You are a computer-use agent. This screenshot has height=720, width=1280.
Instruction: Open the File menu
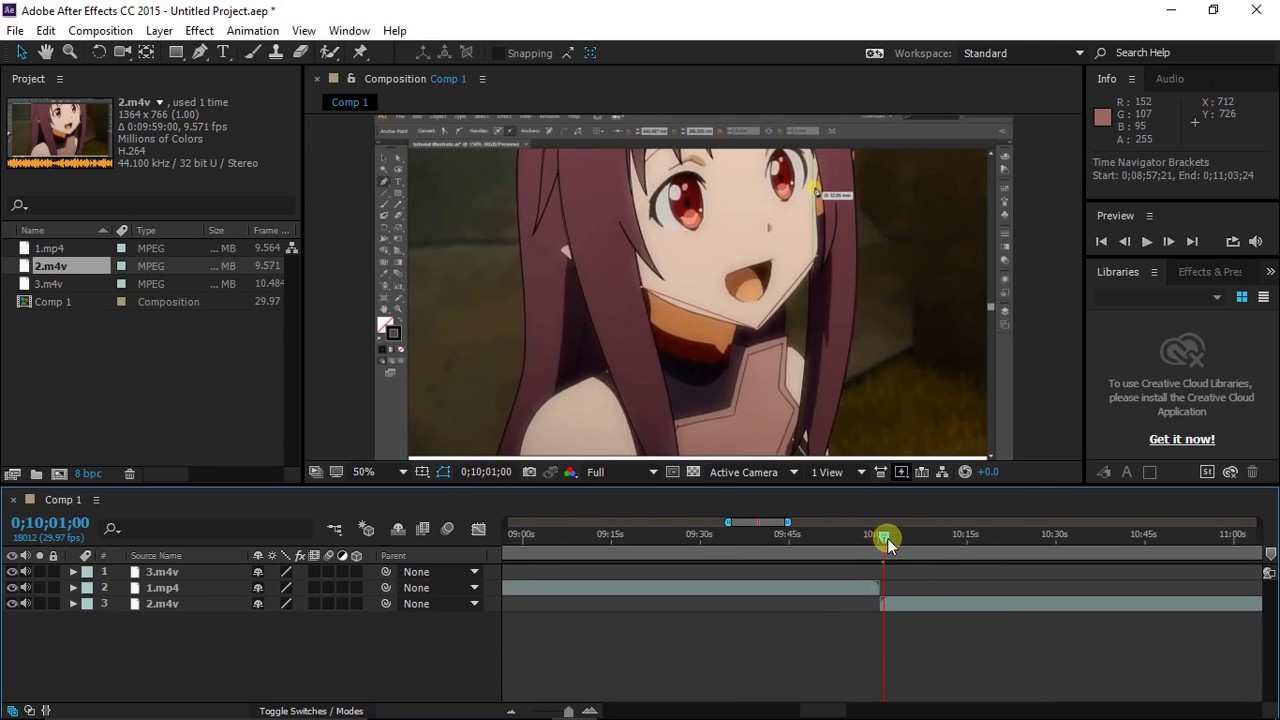pyautogui.click(x=15, y=31)
